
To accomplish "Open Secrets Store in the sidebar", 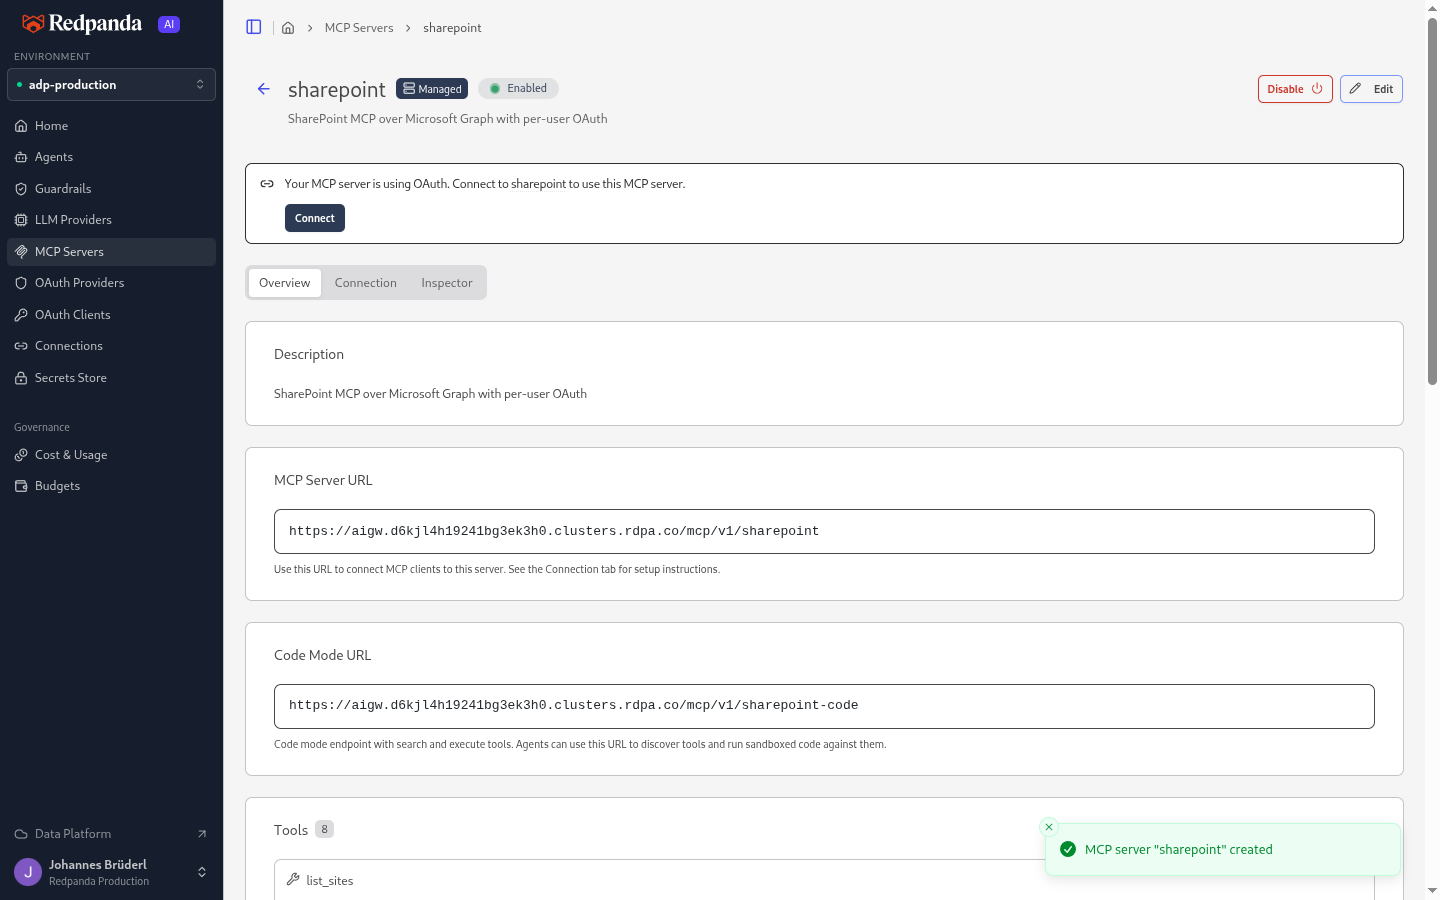I will (x=111, y=378).
